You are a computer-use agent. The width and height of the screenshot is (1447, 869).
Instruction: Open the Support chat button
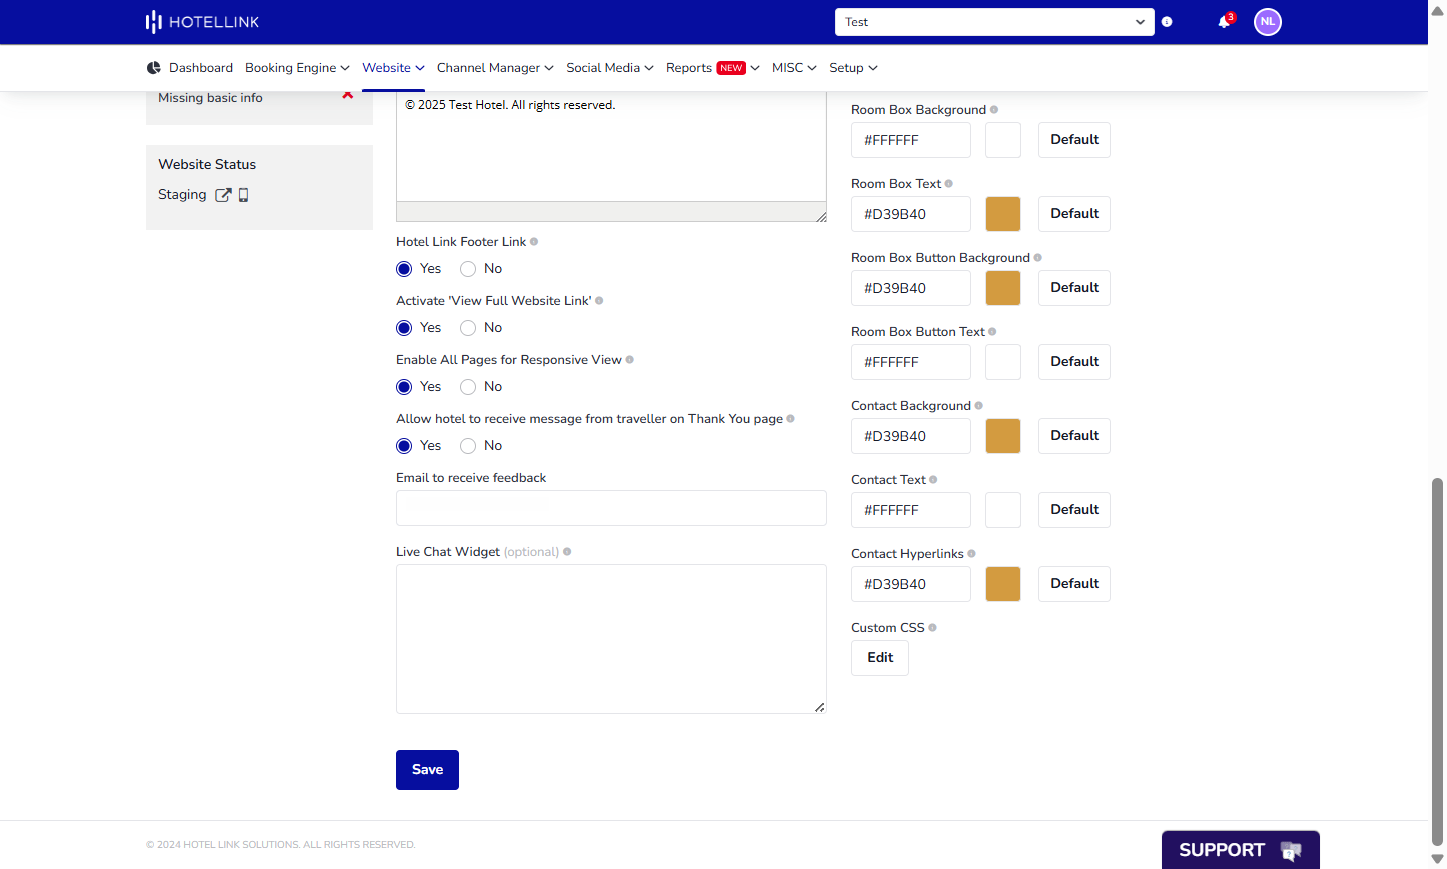pos(1241,850)
